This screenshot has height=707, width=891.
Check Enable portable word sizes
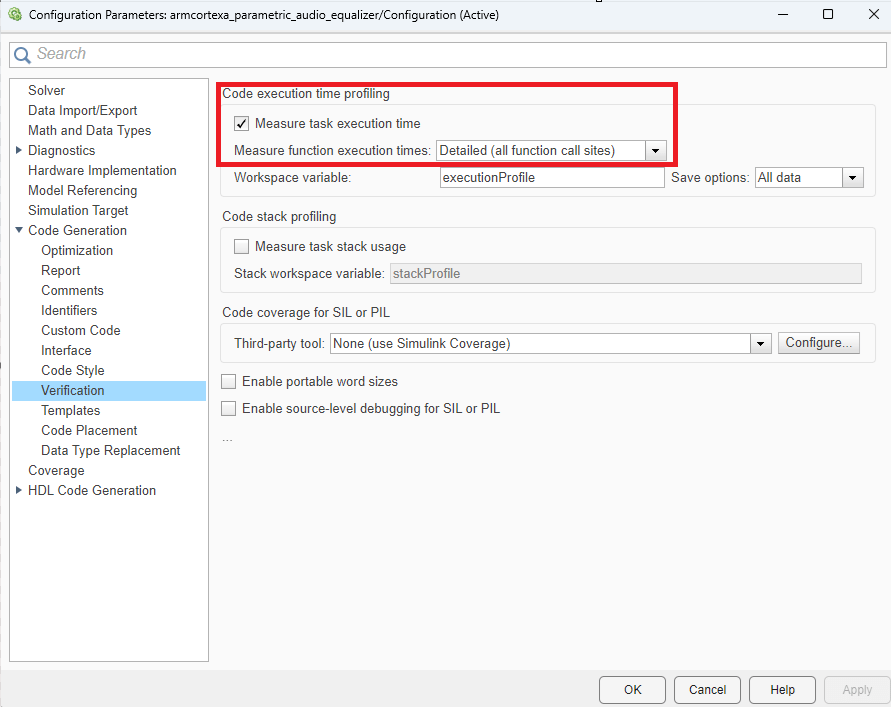click(228, 381)
